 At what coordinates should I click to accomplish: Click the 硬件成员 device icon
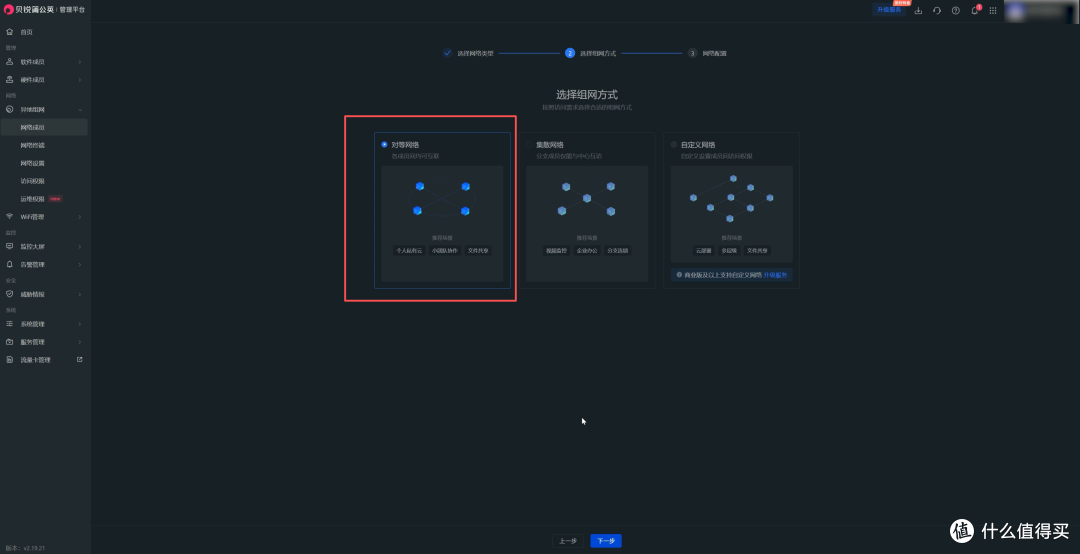10,80
